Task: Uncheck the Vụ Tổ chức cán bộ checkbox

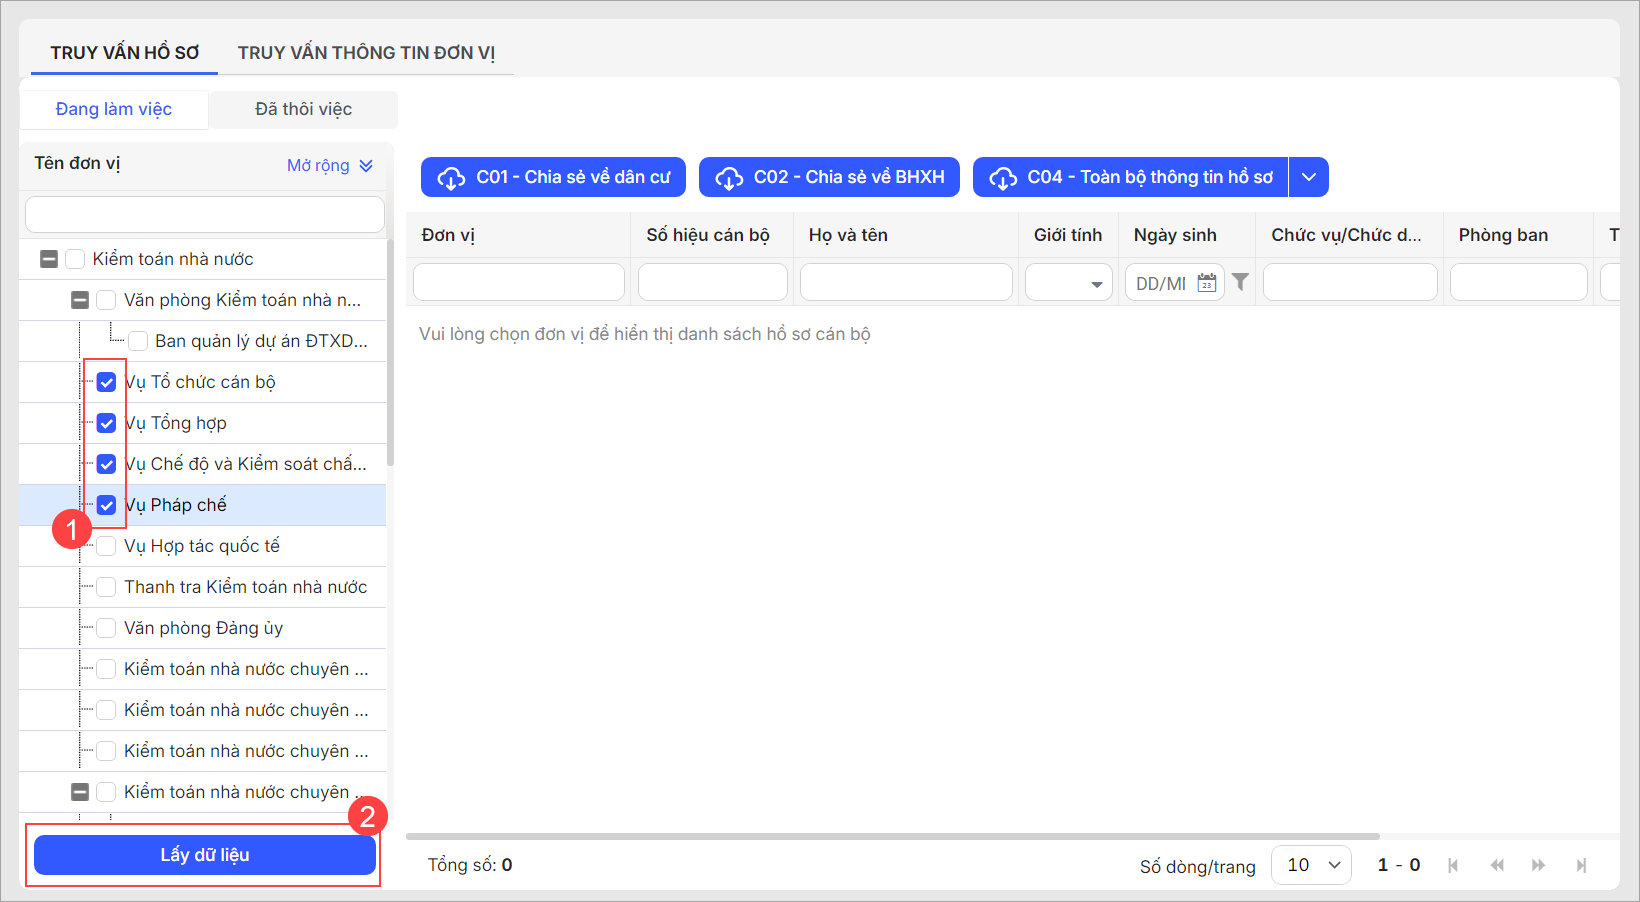Action: pos(107,382)
